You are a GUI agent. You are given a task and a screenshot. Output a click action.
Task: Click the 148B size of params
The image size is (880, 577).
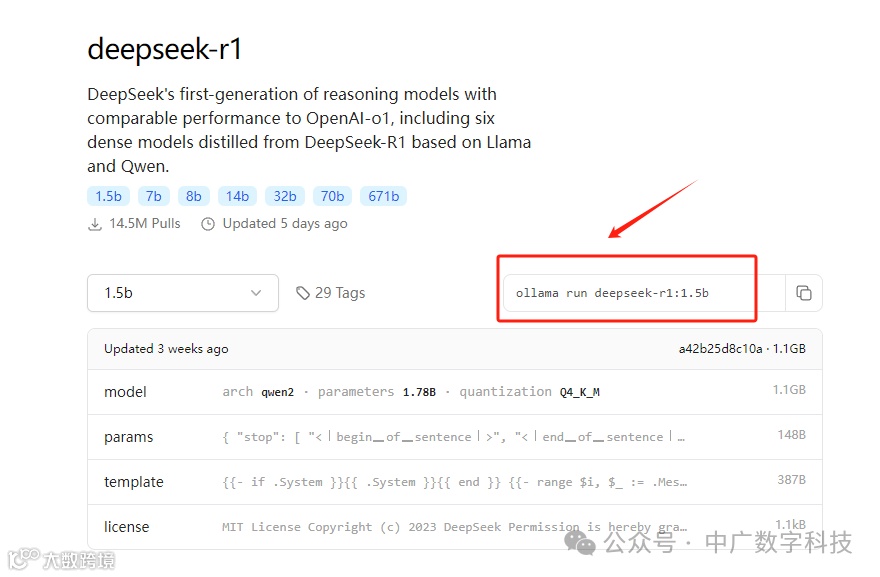791,434
